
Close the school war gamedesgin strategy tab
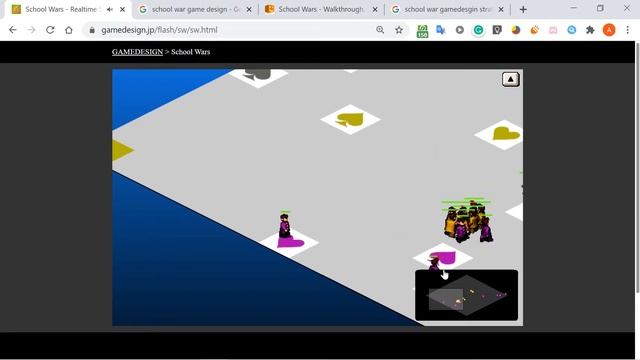pos(501,9)
